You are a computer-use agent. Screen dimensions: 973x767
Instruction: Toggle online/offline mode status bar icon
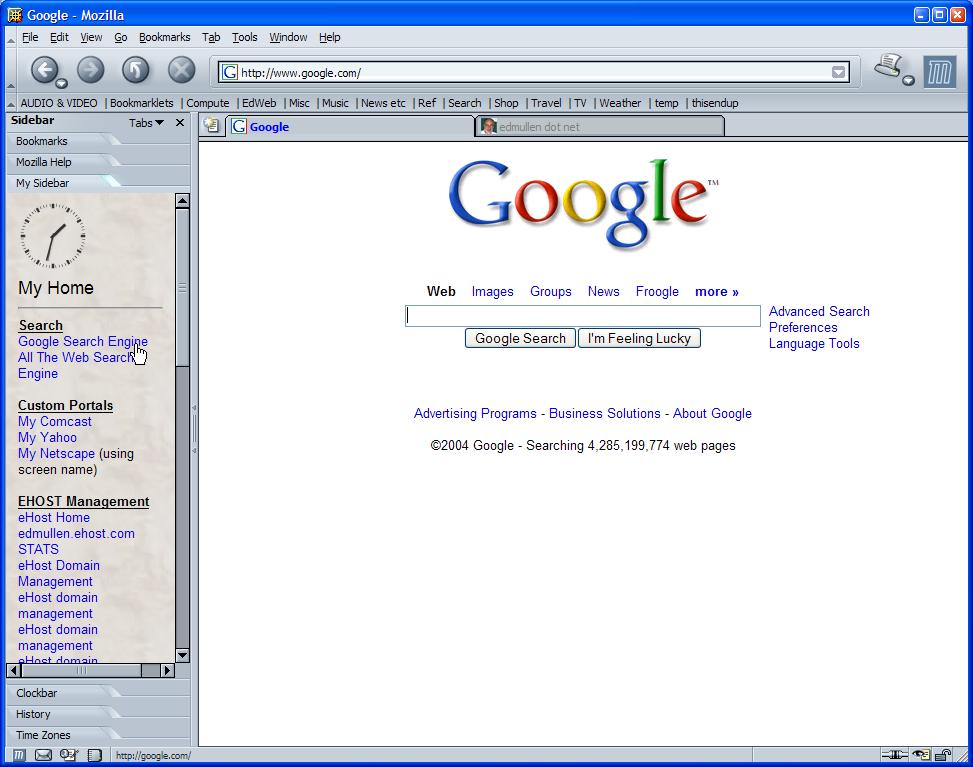[893, 755]
